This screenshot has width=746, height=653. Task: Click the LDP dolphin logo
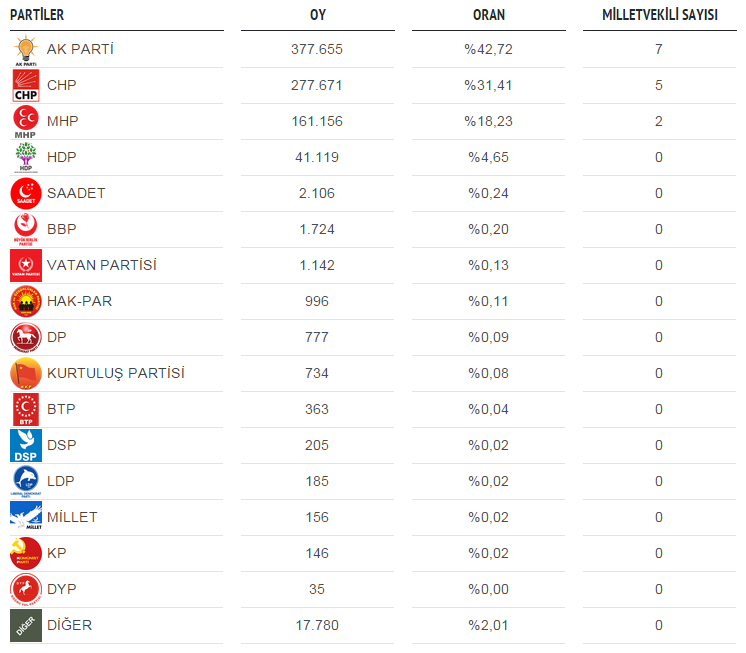coord(26,481)
